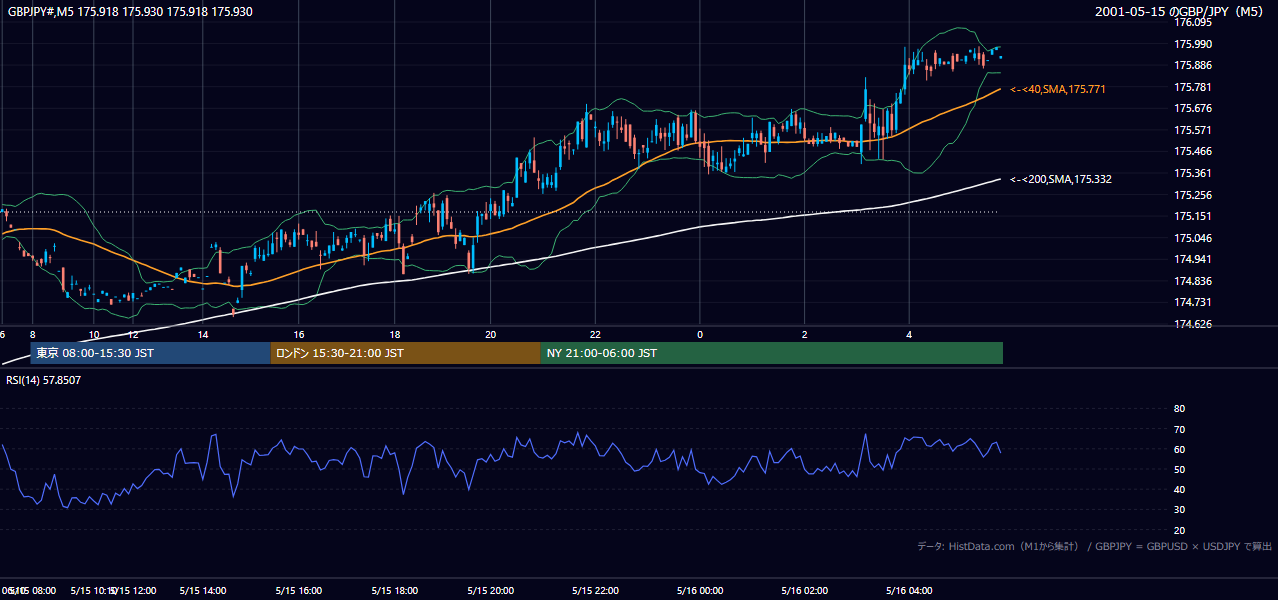Click price axis value 174.941
The width and height of the screenshot is (1278, 600).
click(x=1193, y=260)
